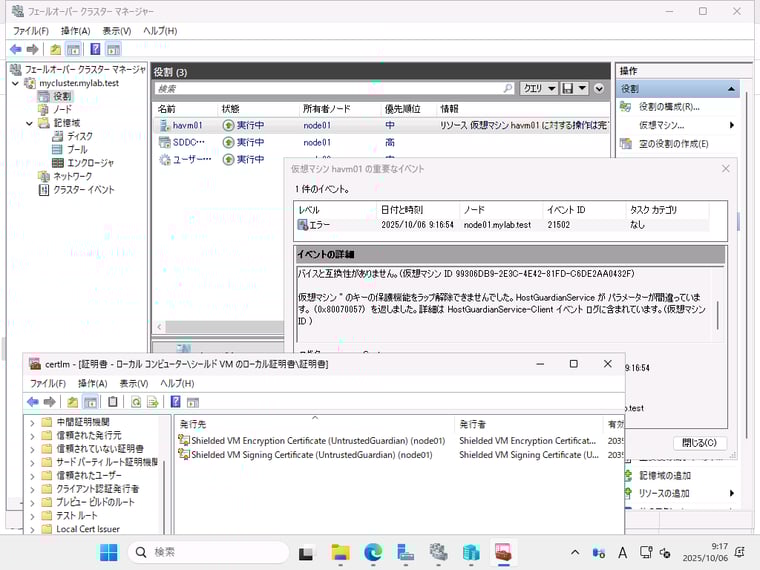The height and width of the screenshot is (570, 760).
Task: Click 記憶域の追加 action
Action: 665,475
